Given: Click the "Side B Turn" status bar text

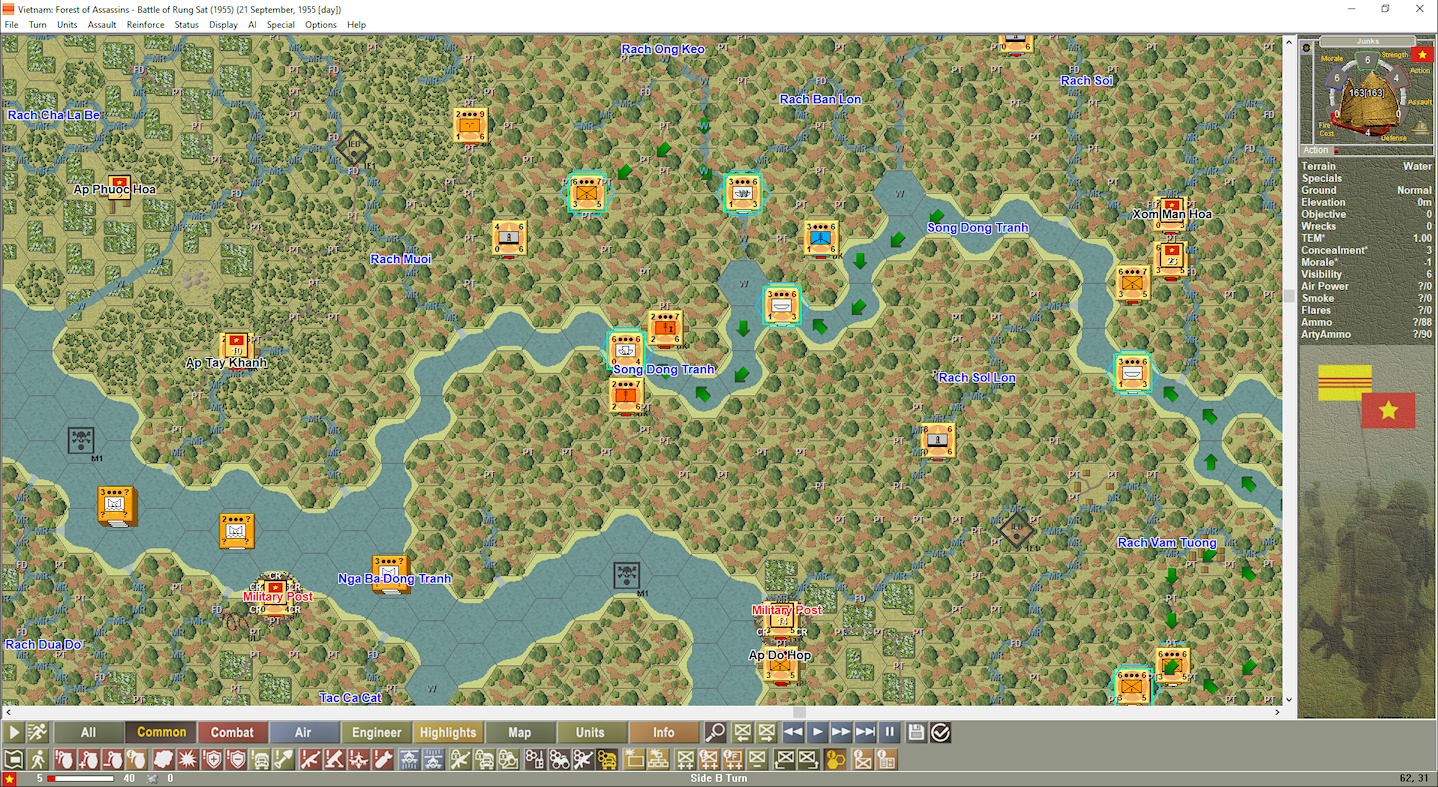Looking at the screenshot, I should (x=718, y=778).
